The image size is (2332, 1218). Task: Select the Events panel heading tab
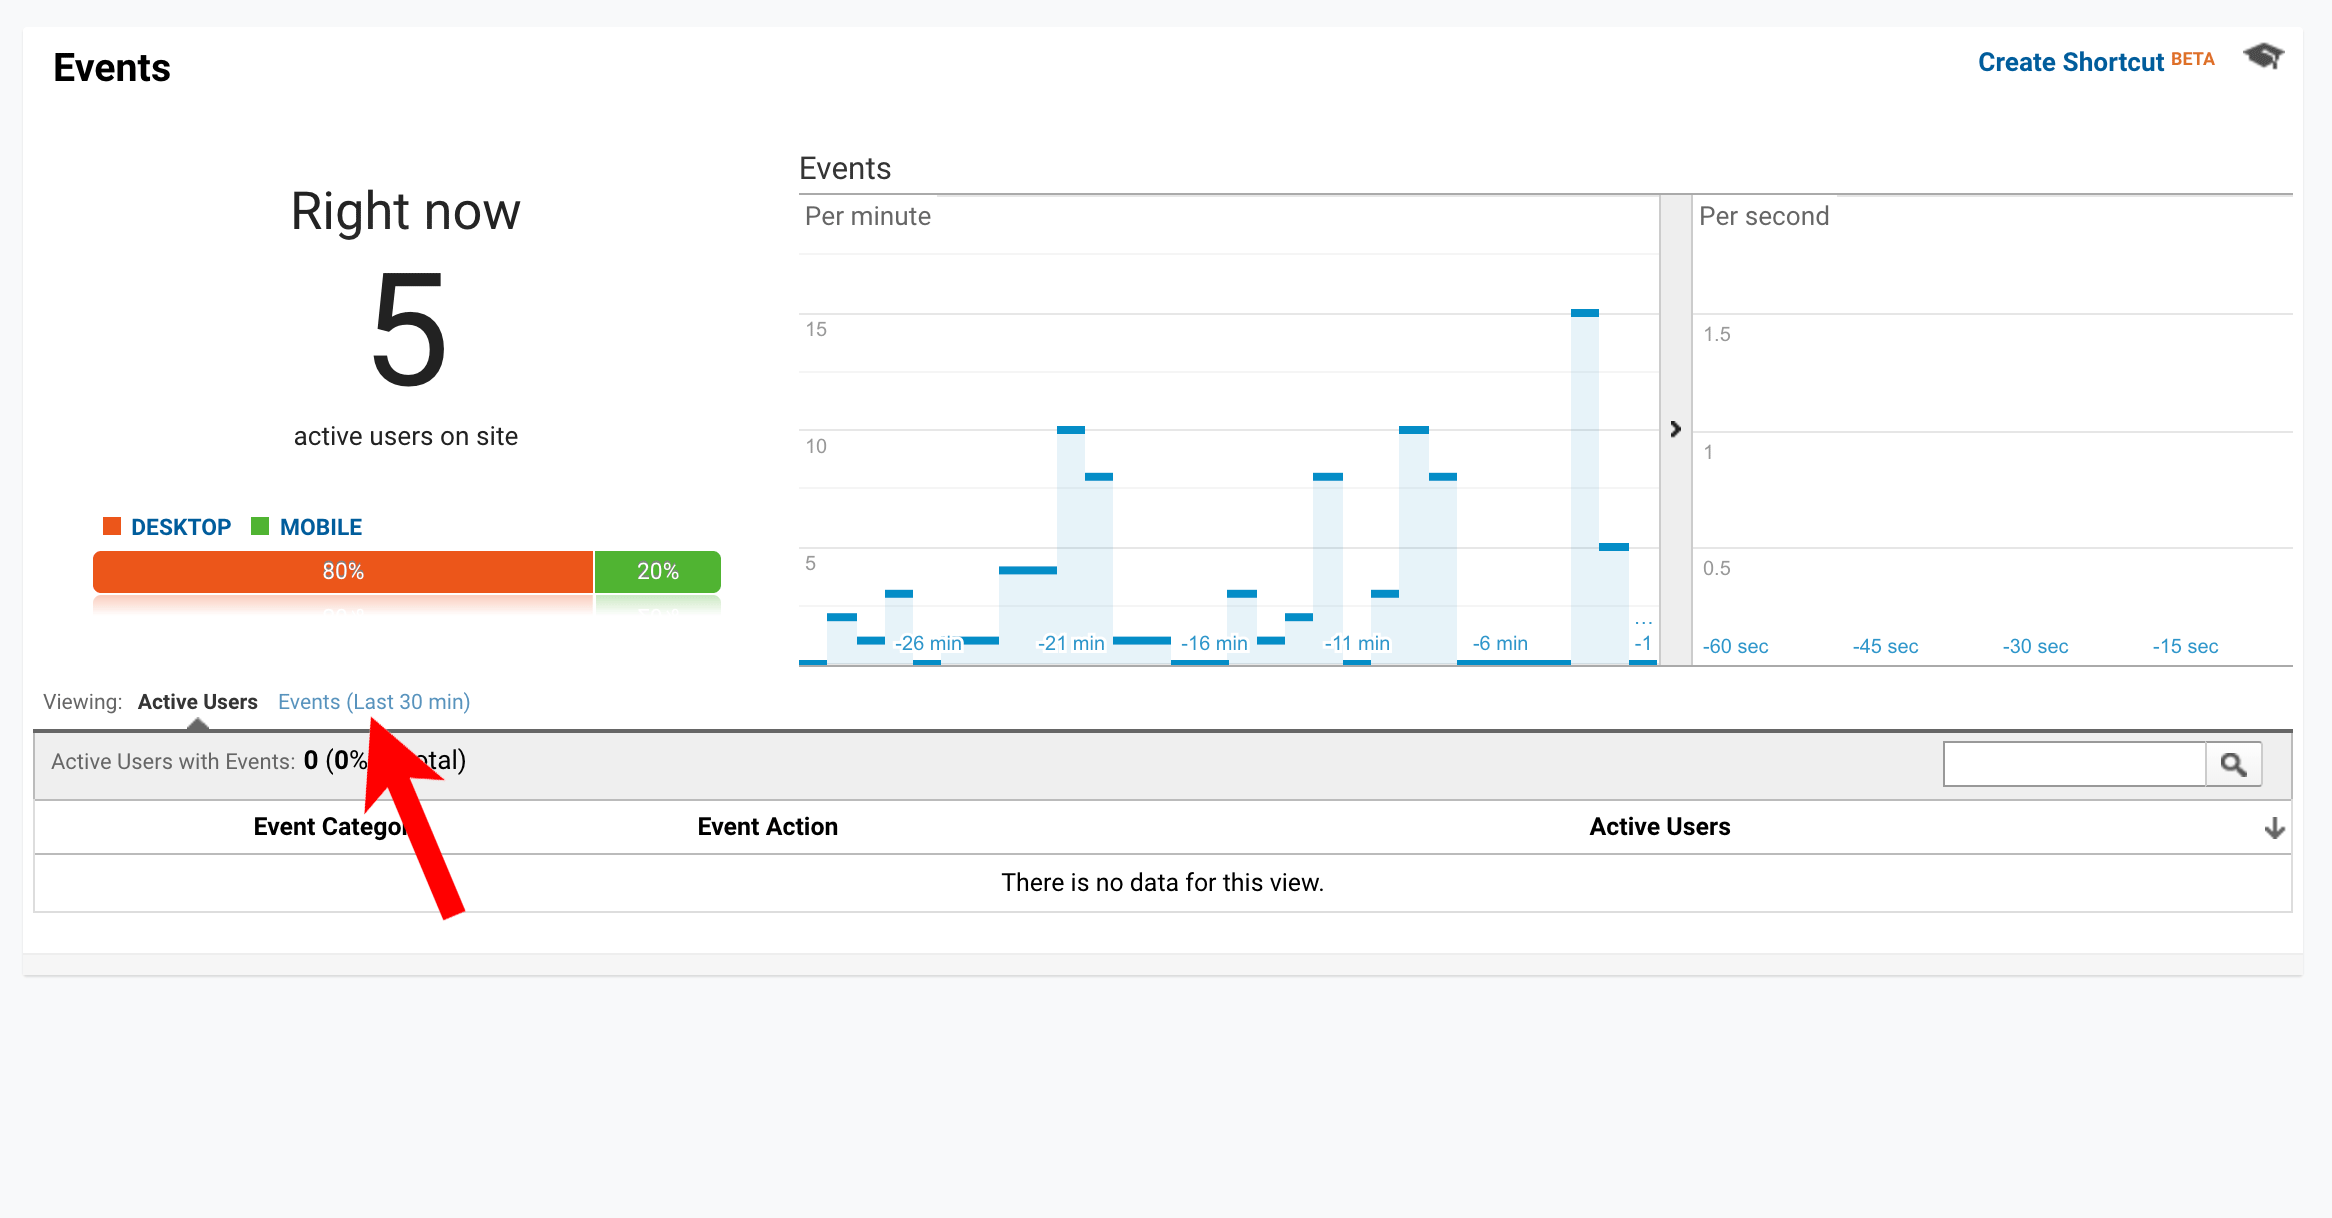click(x=845, y=168)
